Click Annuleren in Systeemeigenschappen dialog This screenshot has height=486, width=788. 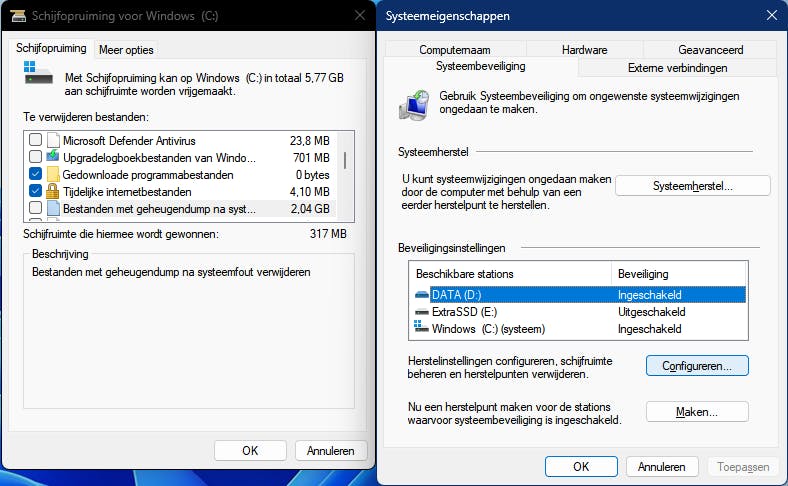[x=661, y=466]
